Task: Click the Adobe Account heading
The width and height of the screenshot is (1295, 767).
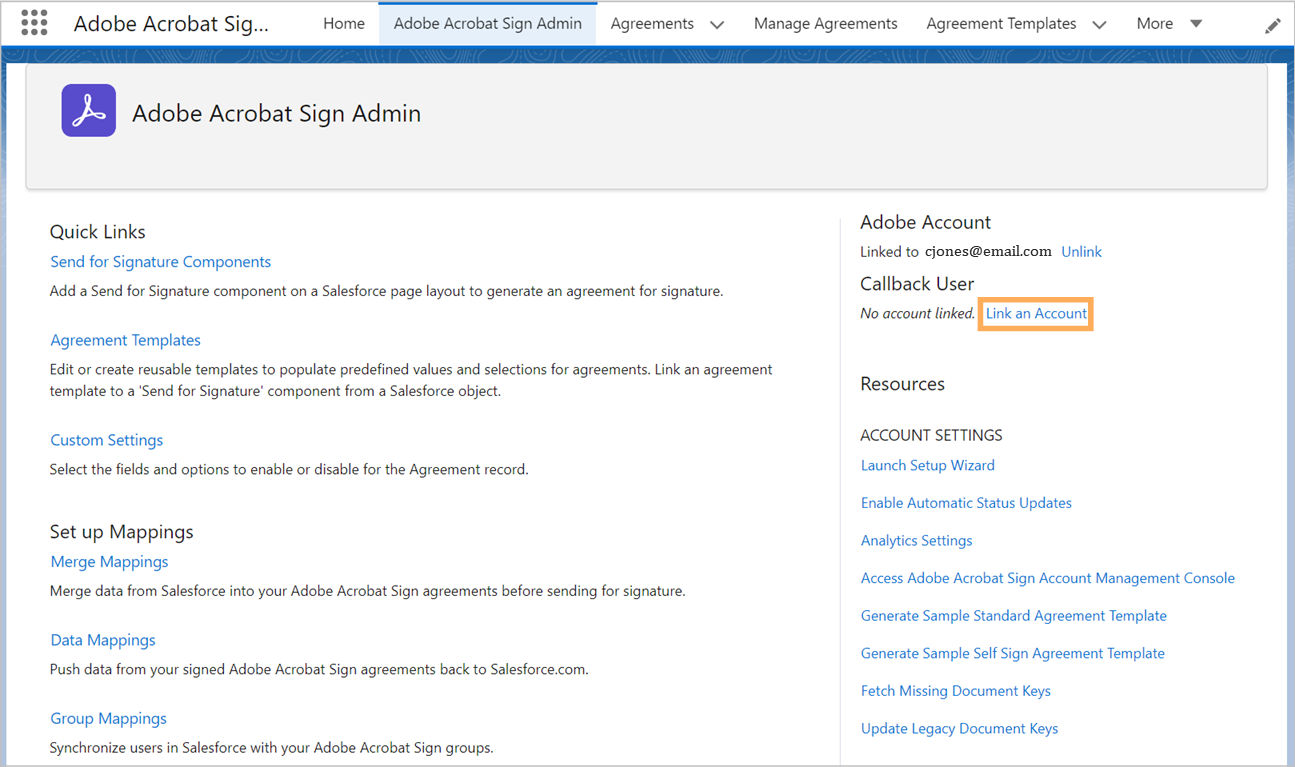Action: 926,222
